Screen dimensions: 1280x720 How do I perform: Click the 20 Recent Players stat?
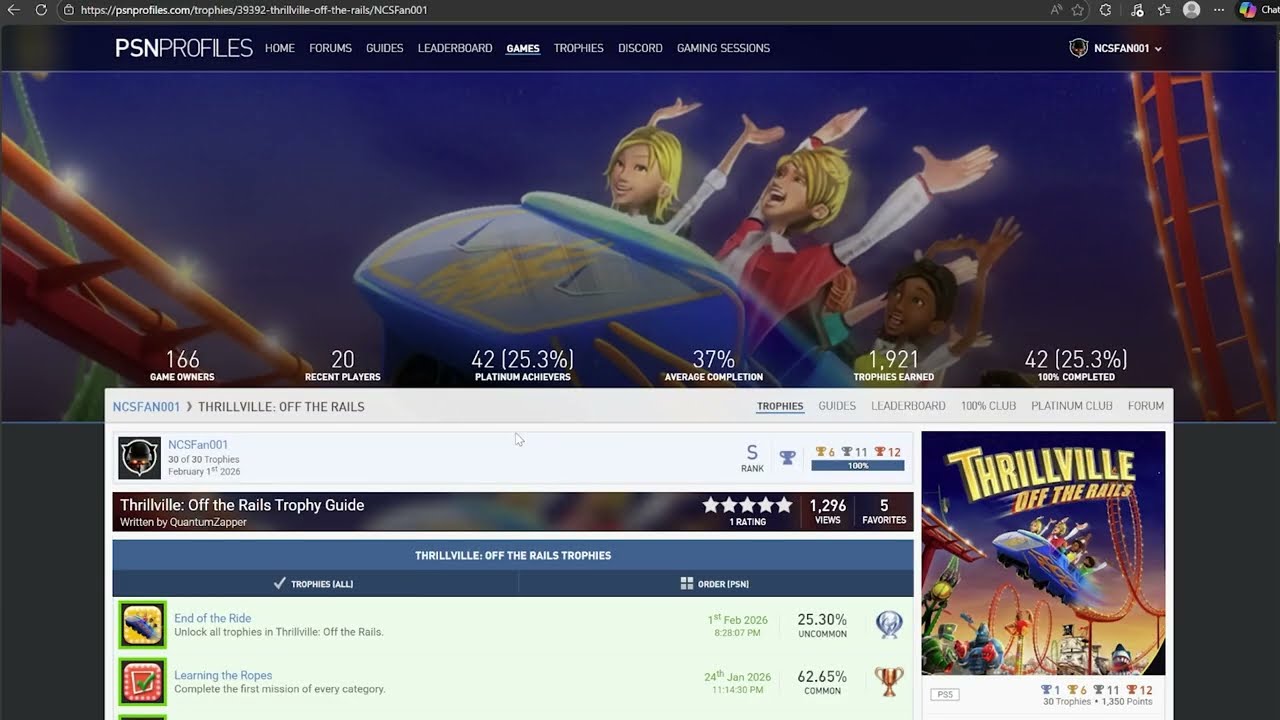[x=343, y=365]
